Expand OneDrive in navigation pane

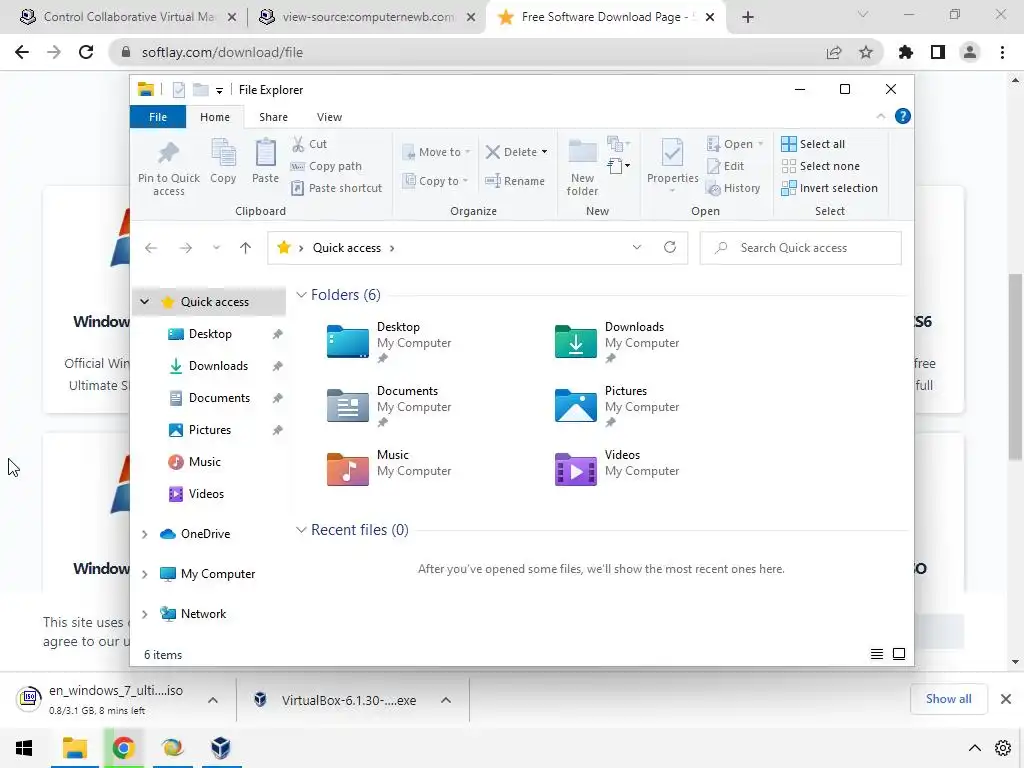(144, 534)
